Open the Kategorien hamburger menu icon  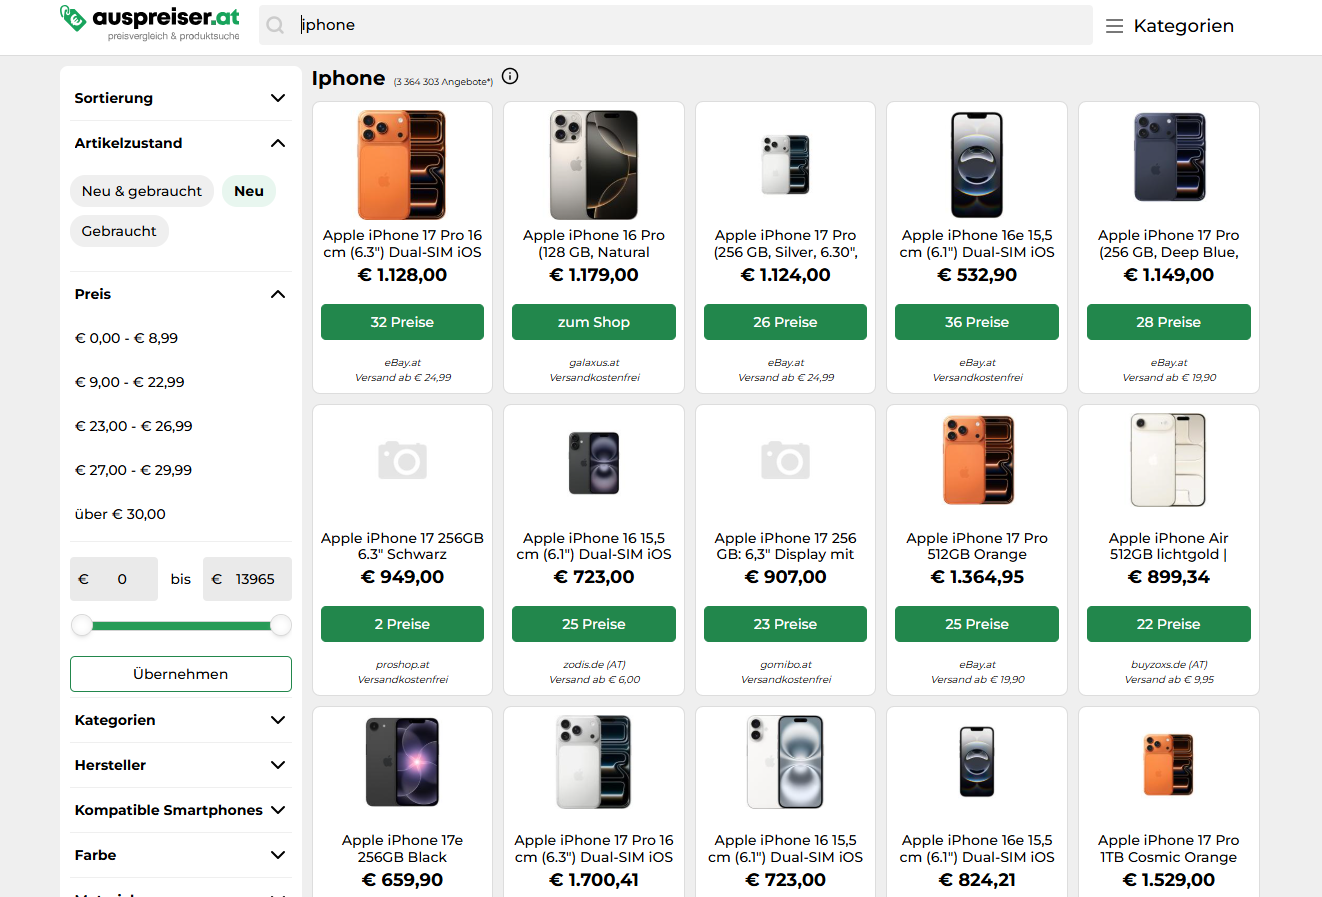coord(1114,26)
